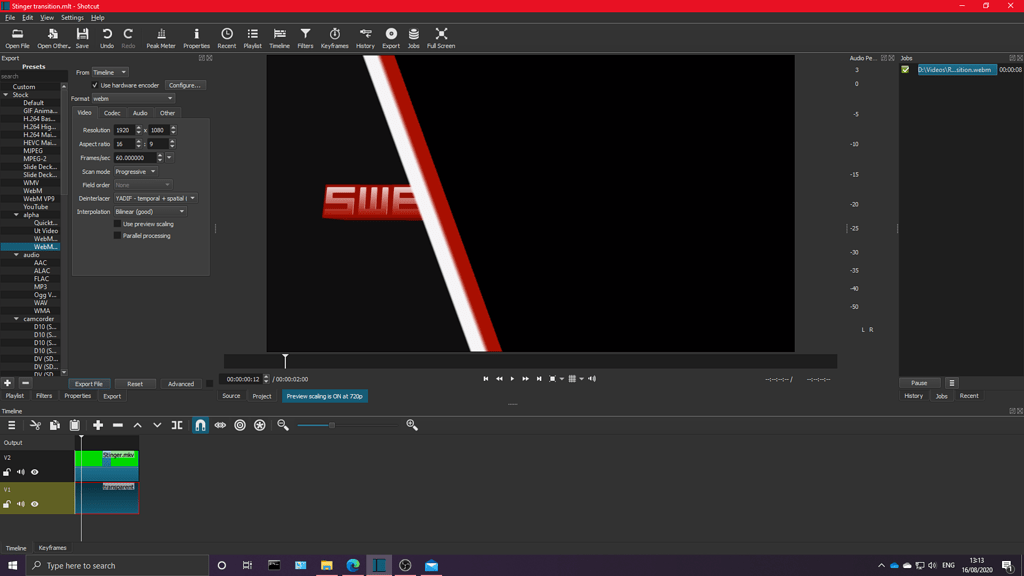Switch to the Other export tab
Image resolution: width=1024 pixels, height=576 pixels.
click(167, 113)
